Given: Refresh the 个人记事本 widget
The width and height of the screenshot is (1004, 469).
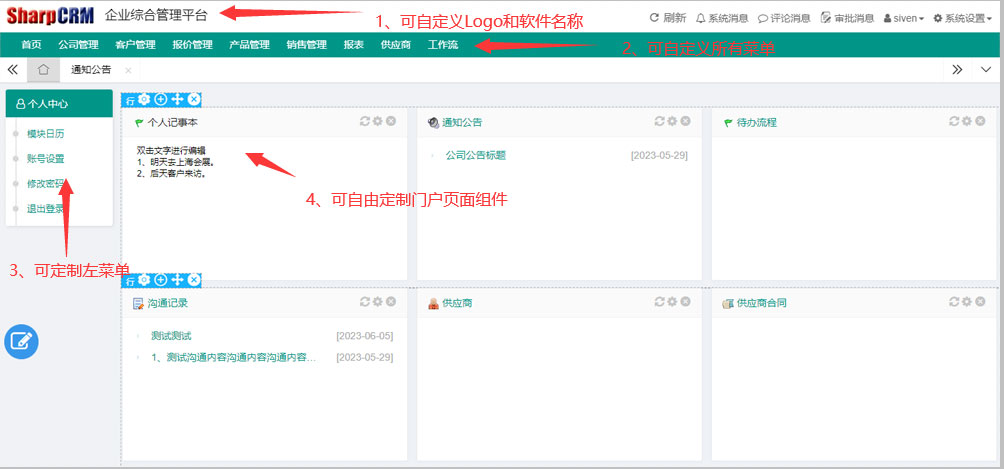Looking at the screenshot, I should [x=365, y=121].
